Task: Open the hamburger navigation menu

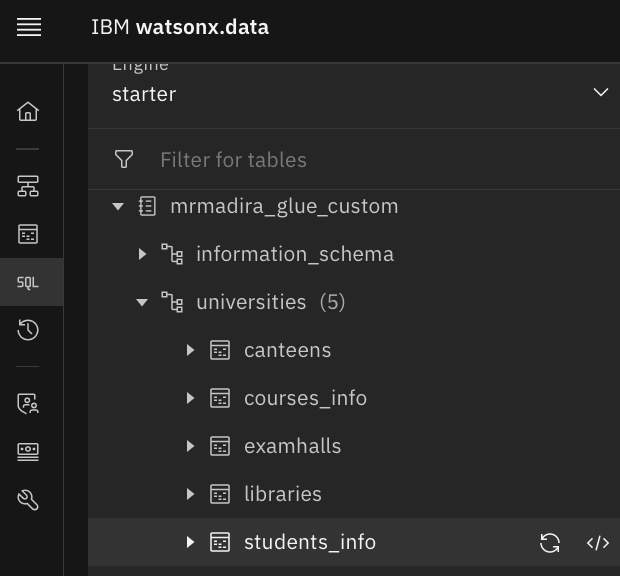Action: tap(29, 27)
